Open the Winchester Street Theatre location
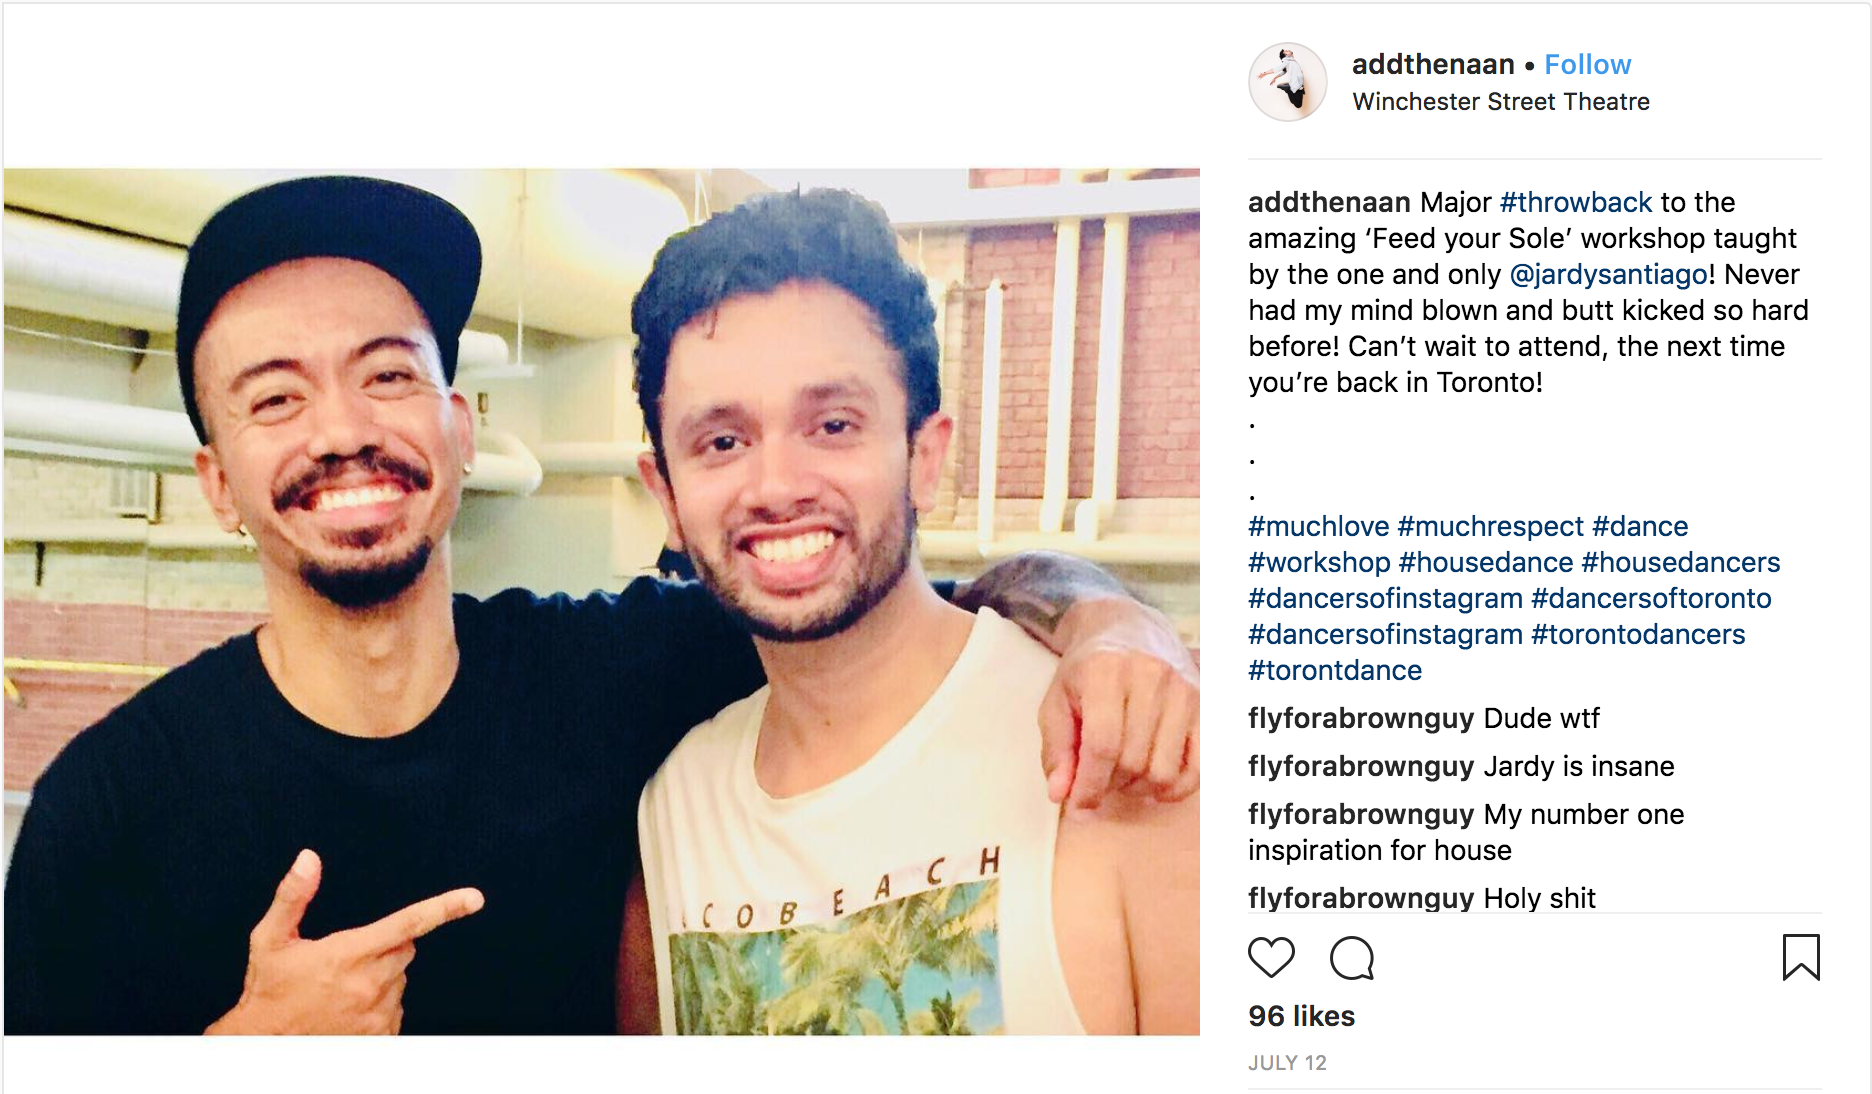This screenshot has width=1872, height=1094. [1501, 102]
